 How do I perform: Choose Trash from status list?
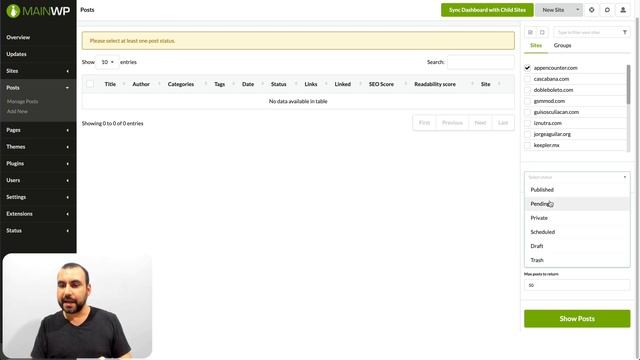577,260
